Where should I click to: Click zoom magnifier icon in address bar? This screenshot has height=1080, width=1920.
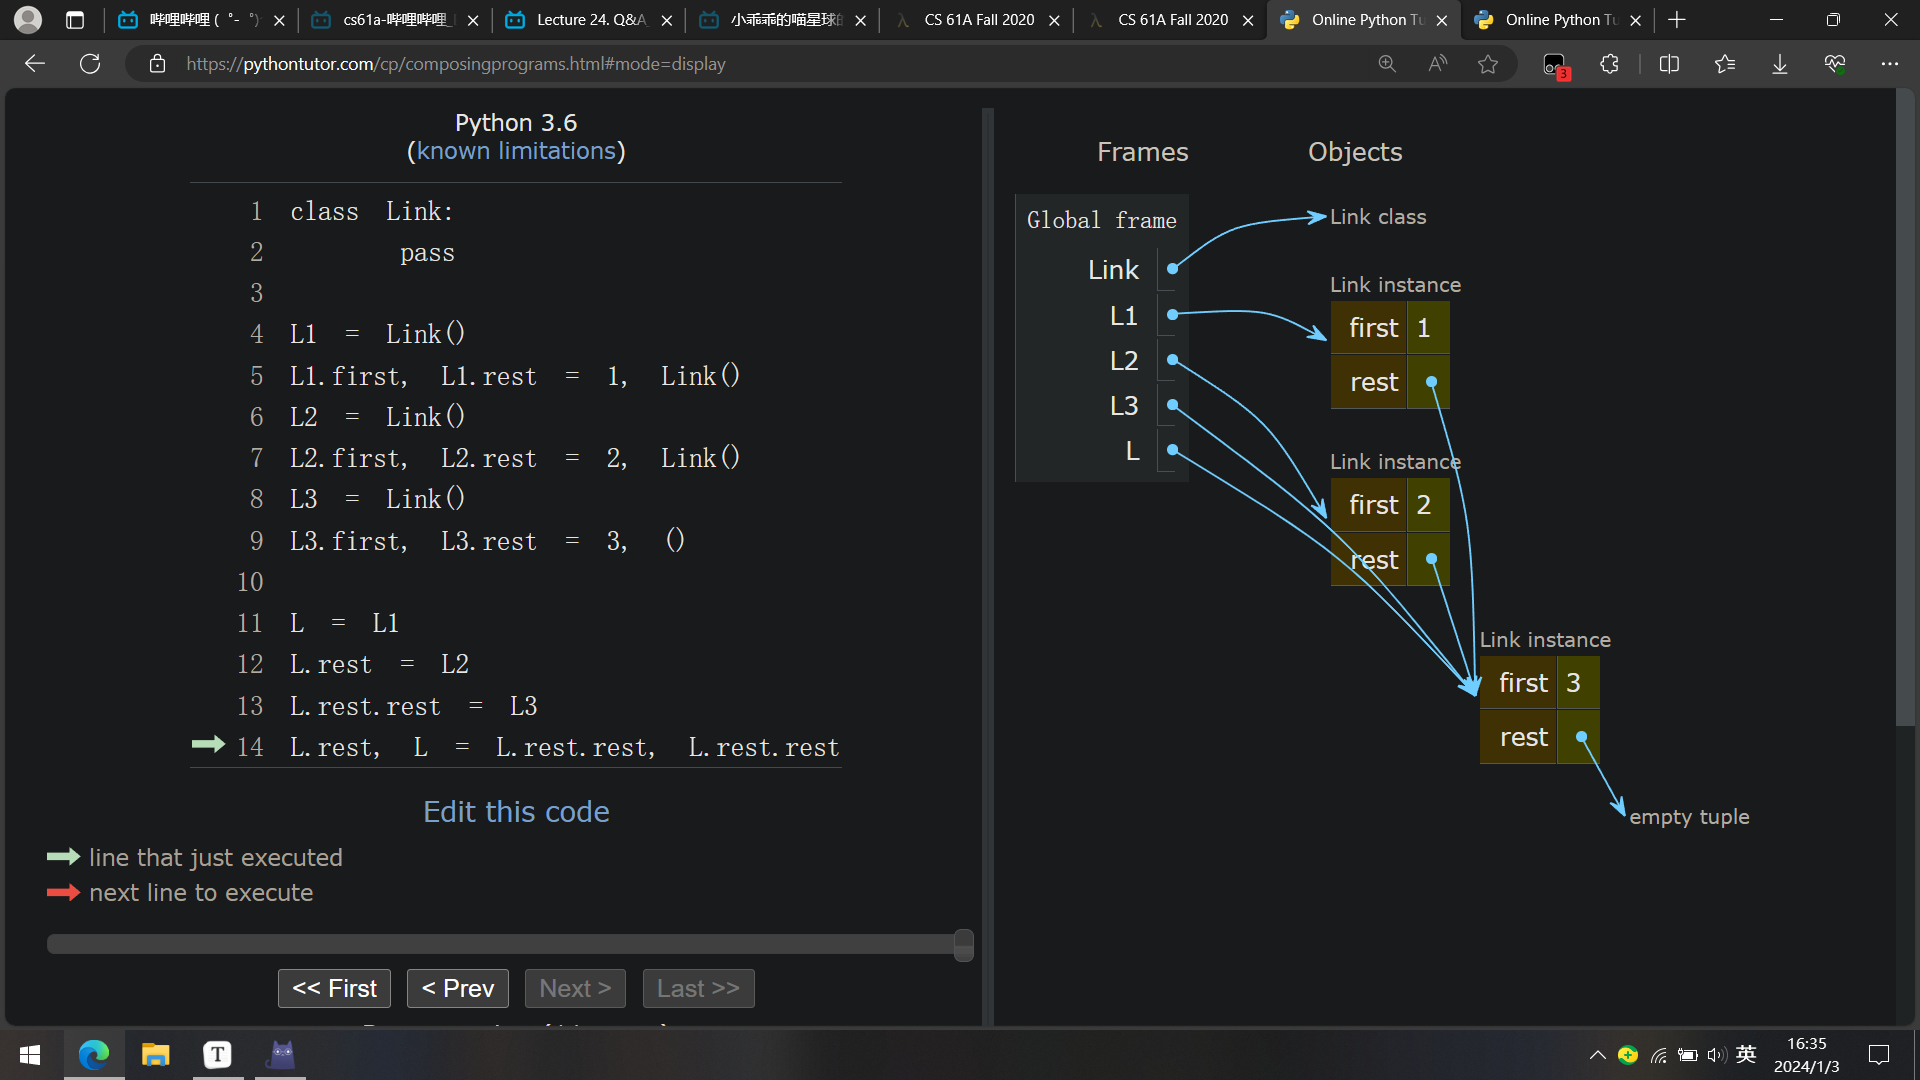coord(1387,64)
